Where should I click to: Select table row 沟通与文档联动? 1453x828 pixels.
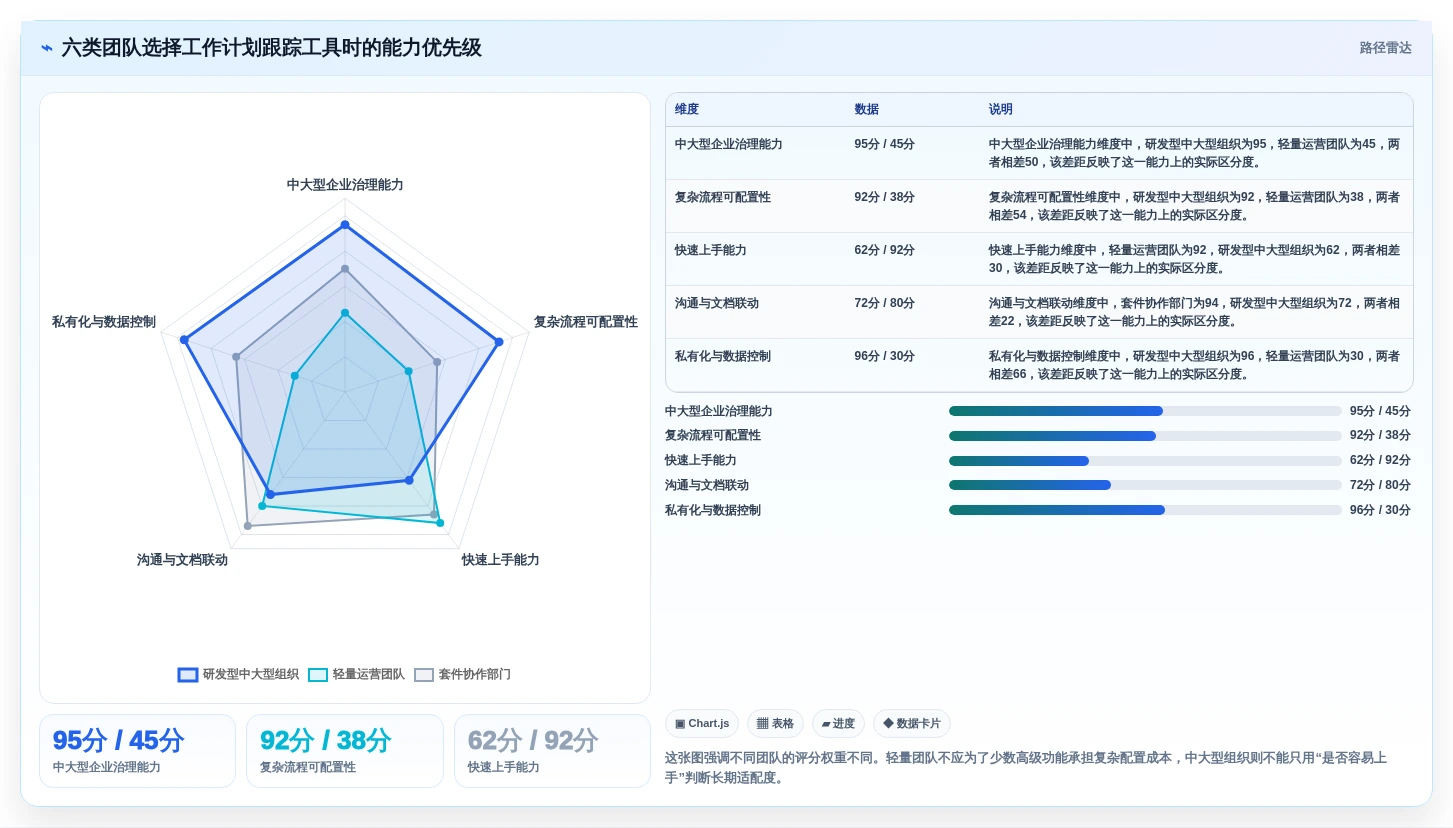tap(1039, 312)
